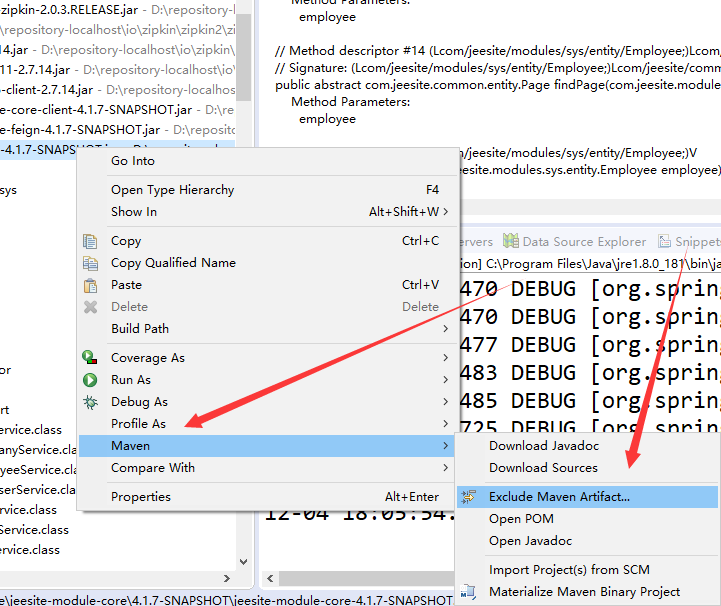
Task: Expand the Show In submenu arrow
Action: click(446, 212)
